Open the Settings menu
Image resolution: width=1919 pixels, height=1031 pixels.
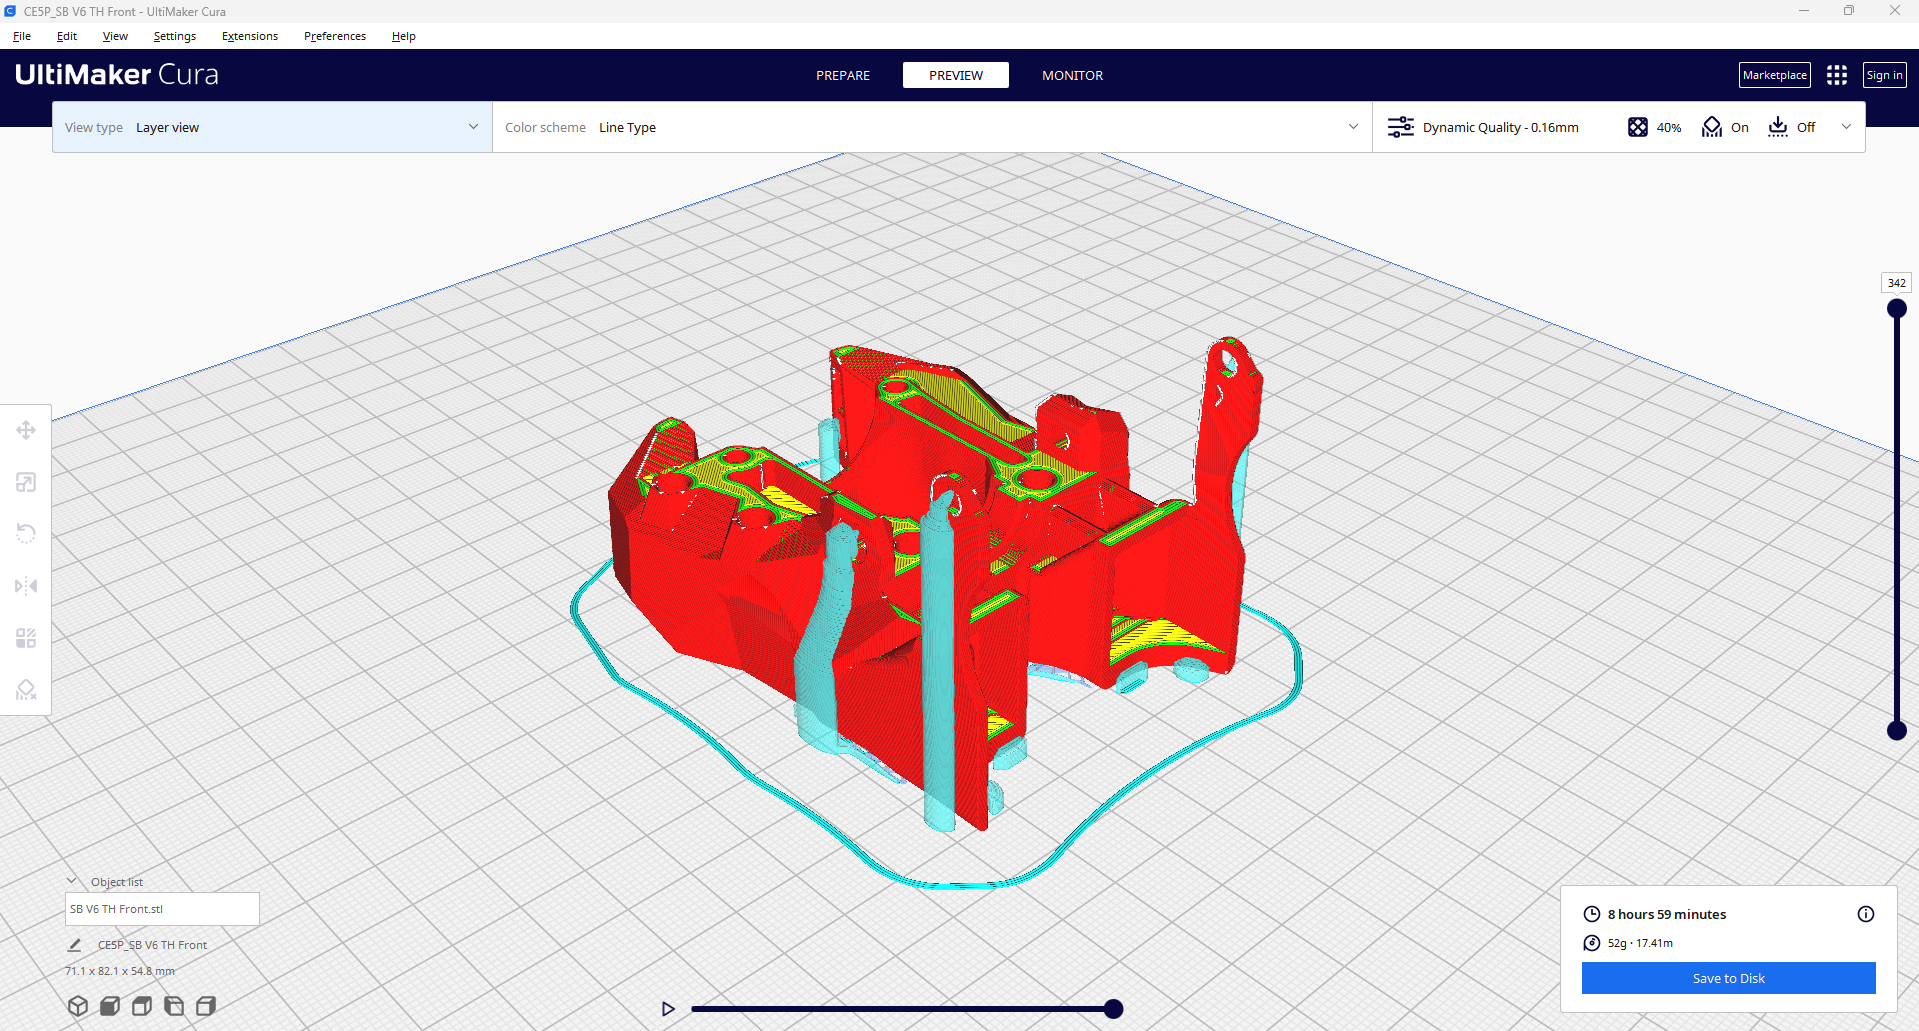point(175,36)
